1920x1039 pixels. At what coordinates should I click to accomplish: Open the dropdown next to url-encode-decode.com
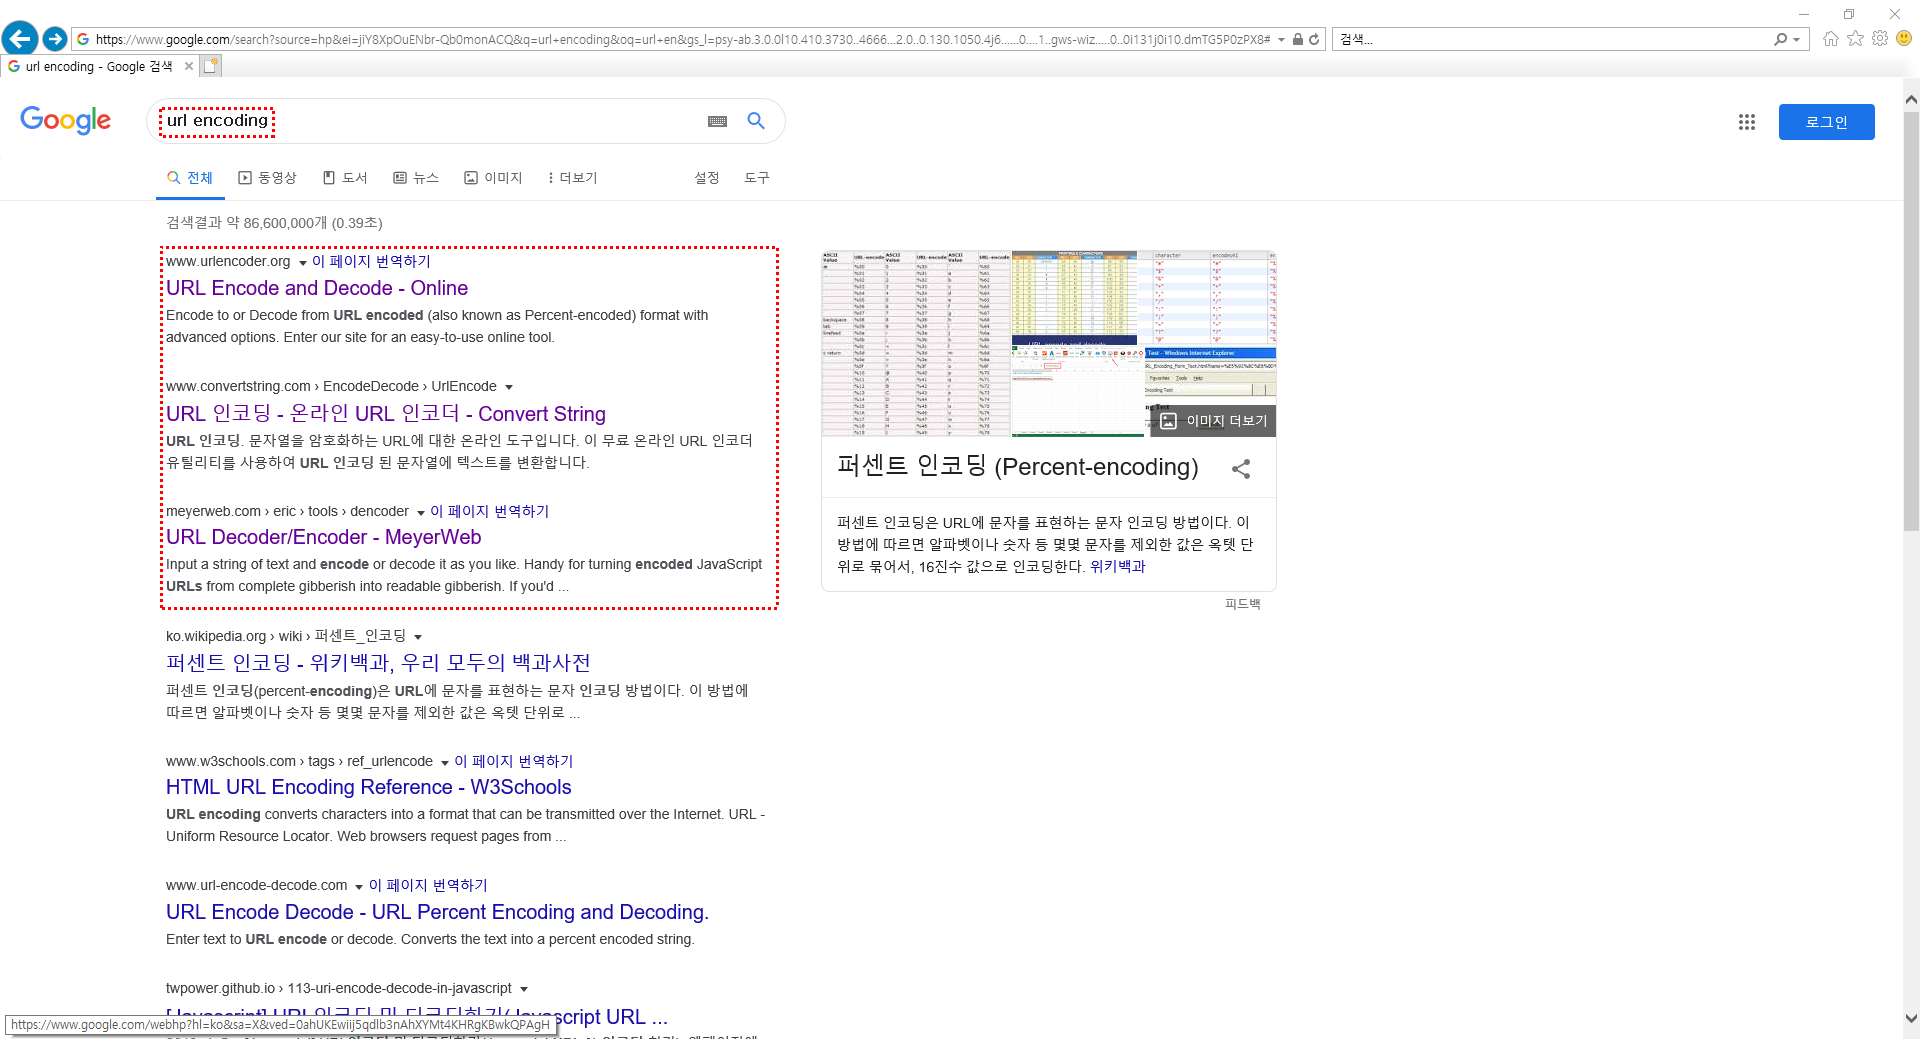point(359,887)
